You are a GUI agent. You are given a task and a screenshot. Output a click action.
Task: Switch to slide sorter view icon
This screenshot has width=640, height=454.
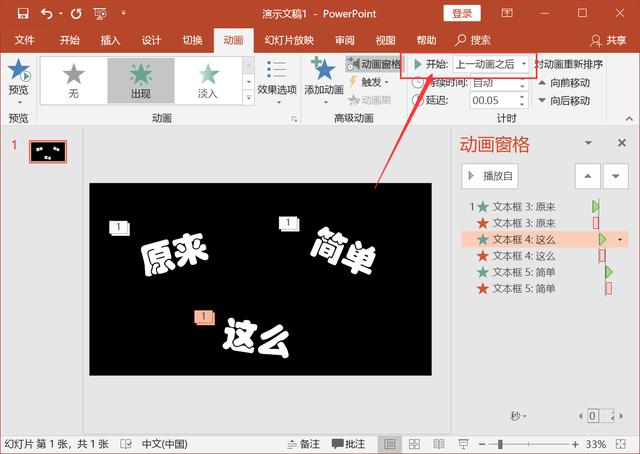414,444
